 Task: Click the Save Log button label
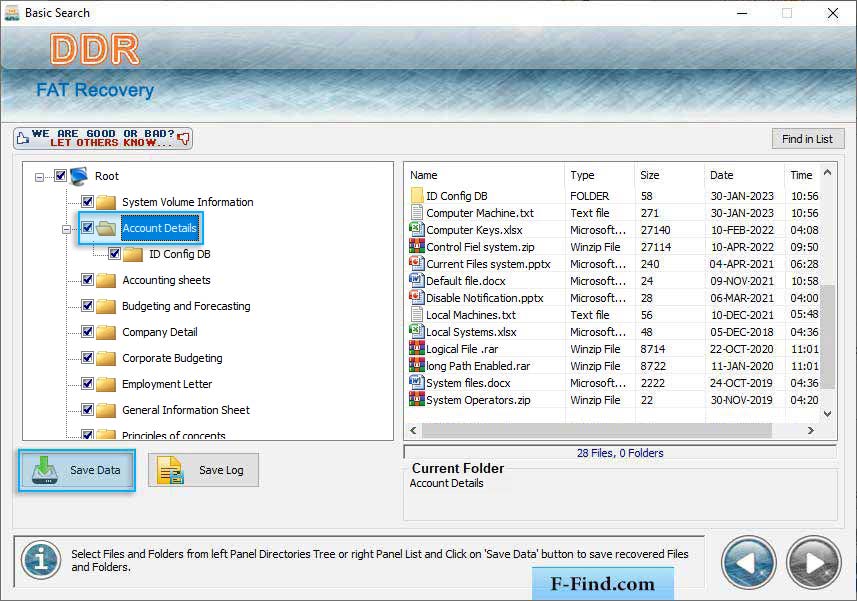click(x=221, y=470)
